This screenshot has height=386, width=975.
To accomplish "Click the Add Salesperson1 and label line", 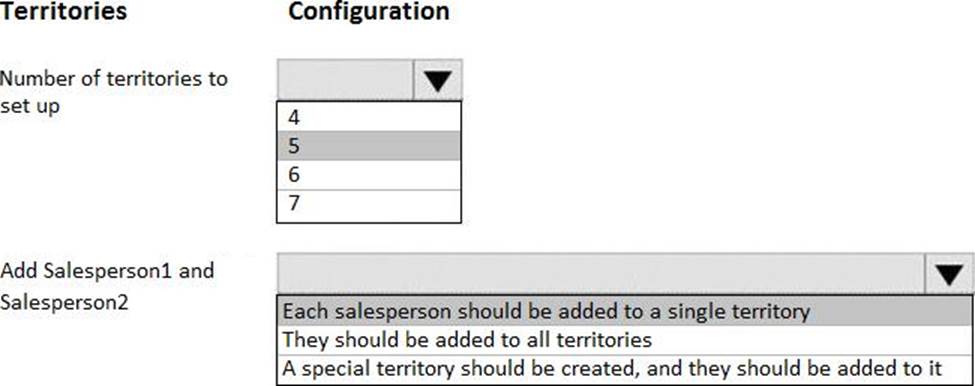I will pyautogui.click(x=107, y=270).
